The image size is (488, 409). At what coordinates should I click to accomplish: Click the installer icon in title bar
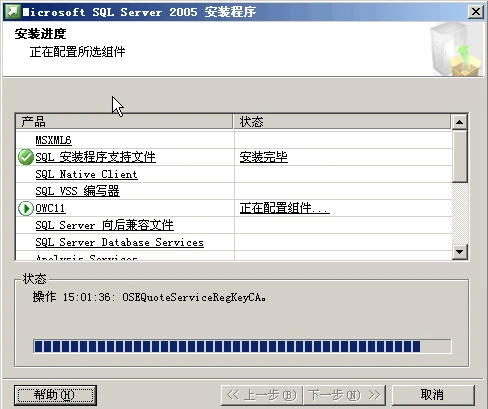tap(13, 12)
